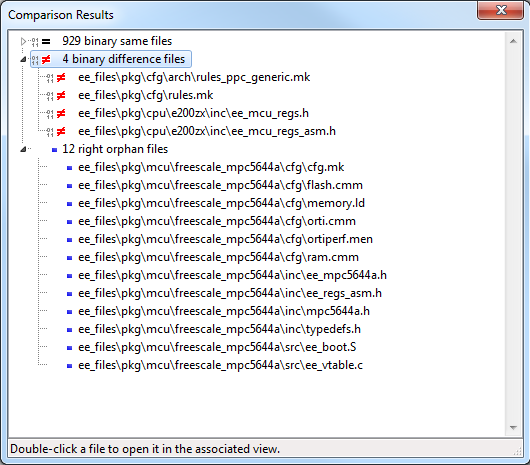
Task: Click the not-equal icon for rules_ppc_generic.mk
Action: [x=61, y=77]
